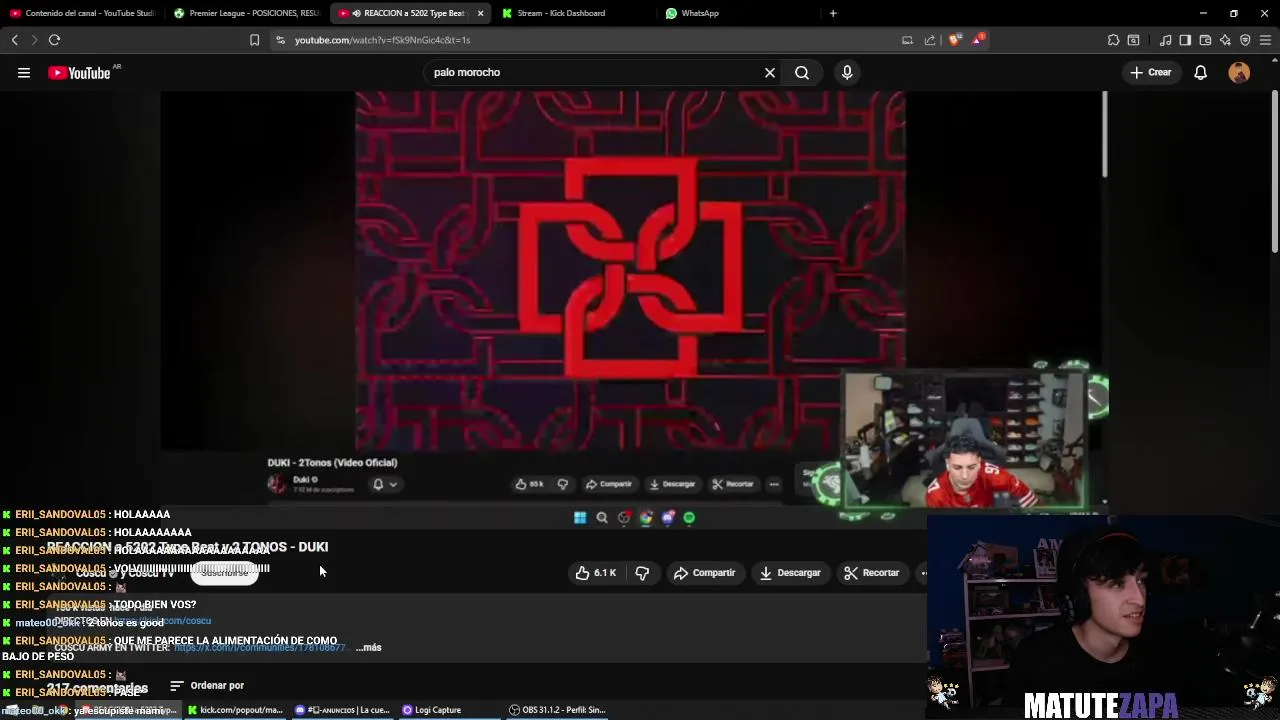
Task: Dislike the DUKI 2Tonos inner video
Action: pos(563,484)
